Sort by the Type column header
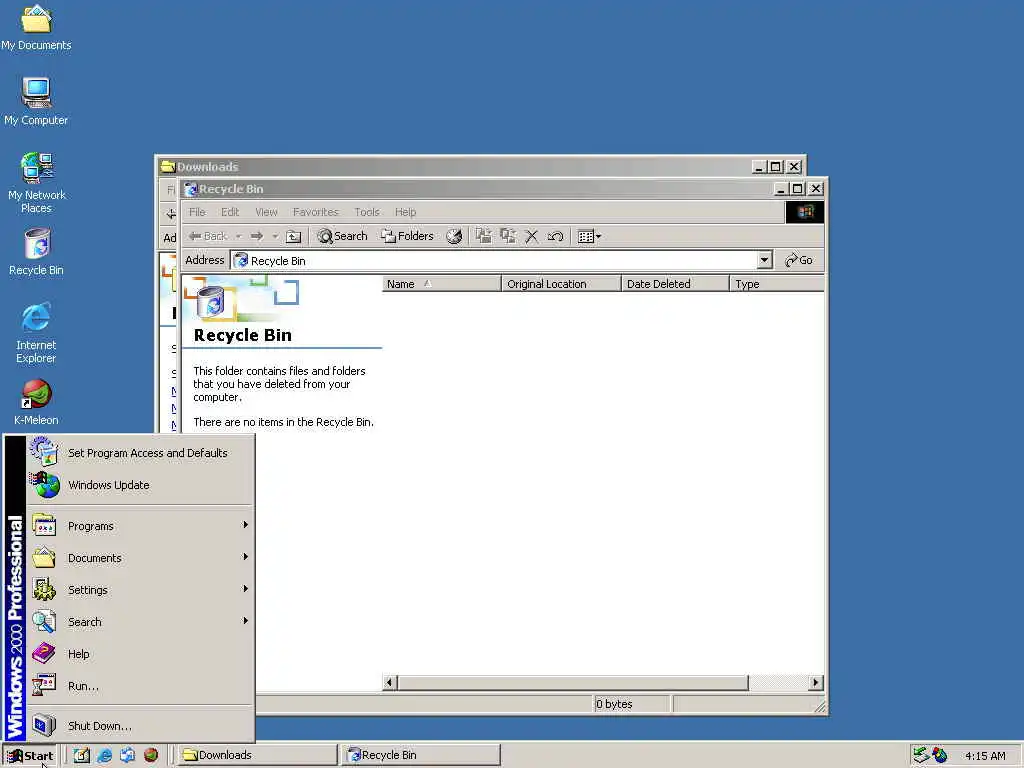This screenshot has width=1024, height=768. pyautogui.click(x=777, y=284)
